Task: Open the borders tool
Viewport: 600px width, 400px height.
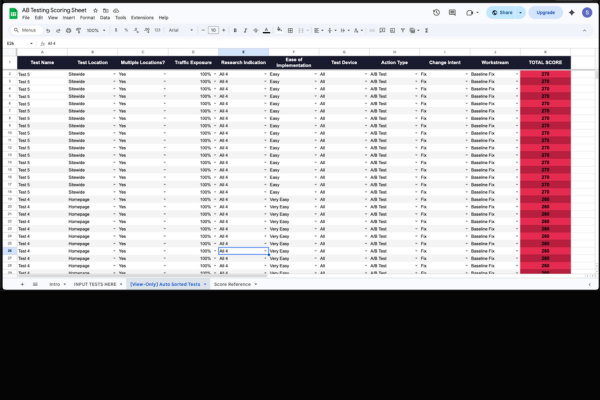Action: (290, 30)
